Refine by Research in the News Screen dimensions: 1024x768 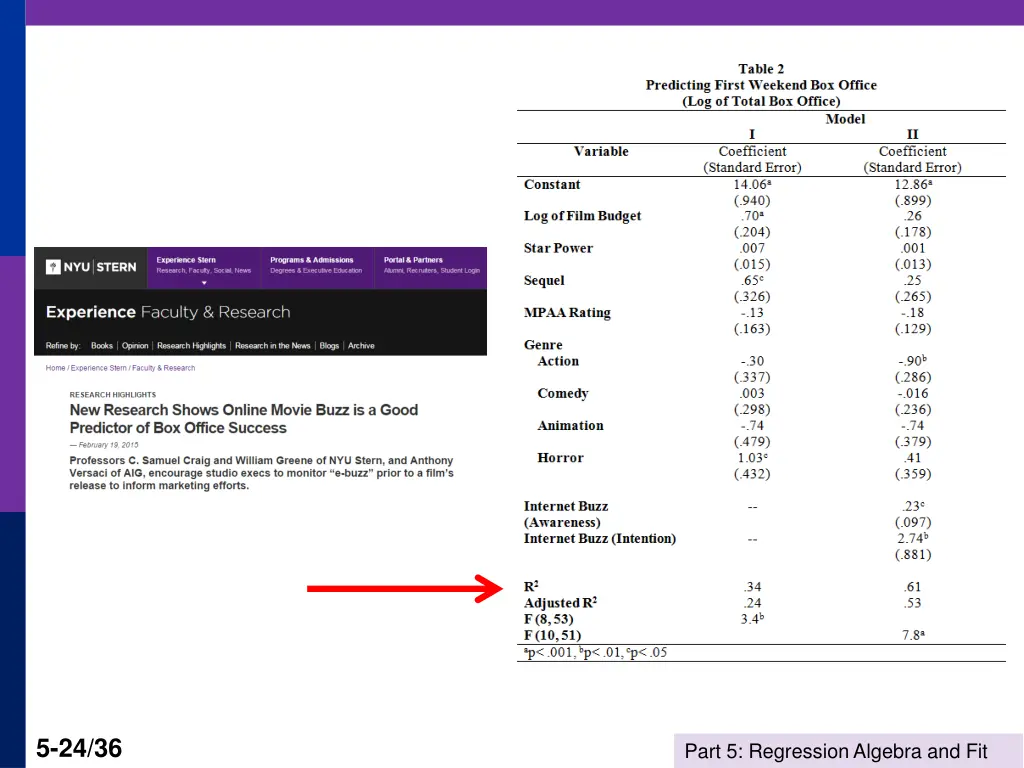[273, 346]
